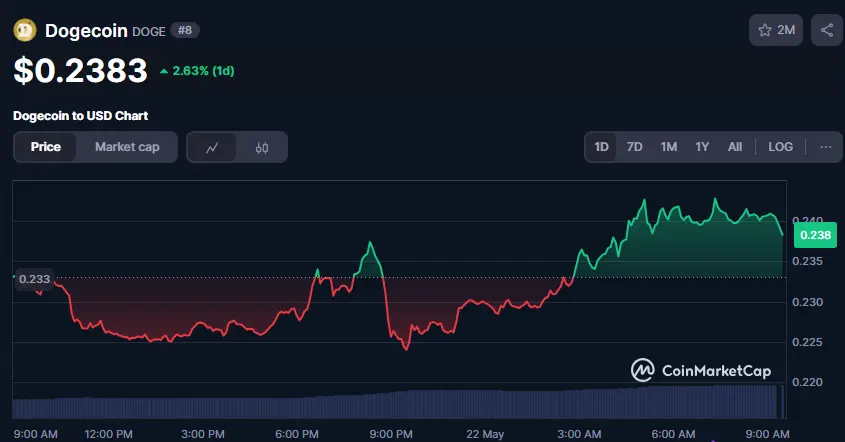
Task: Click the 6:00 AM time axis label
Action: [x=673, y=434]
